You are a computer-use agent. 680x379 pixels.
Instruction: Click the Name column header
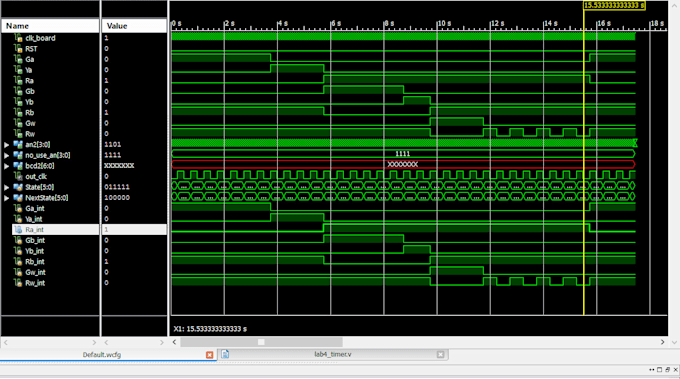(x=50, y=26)
